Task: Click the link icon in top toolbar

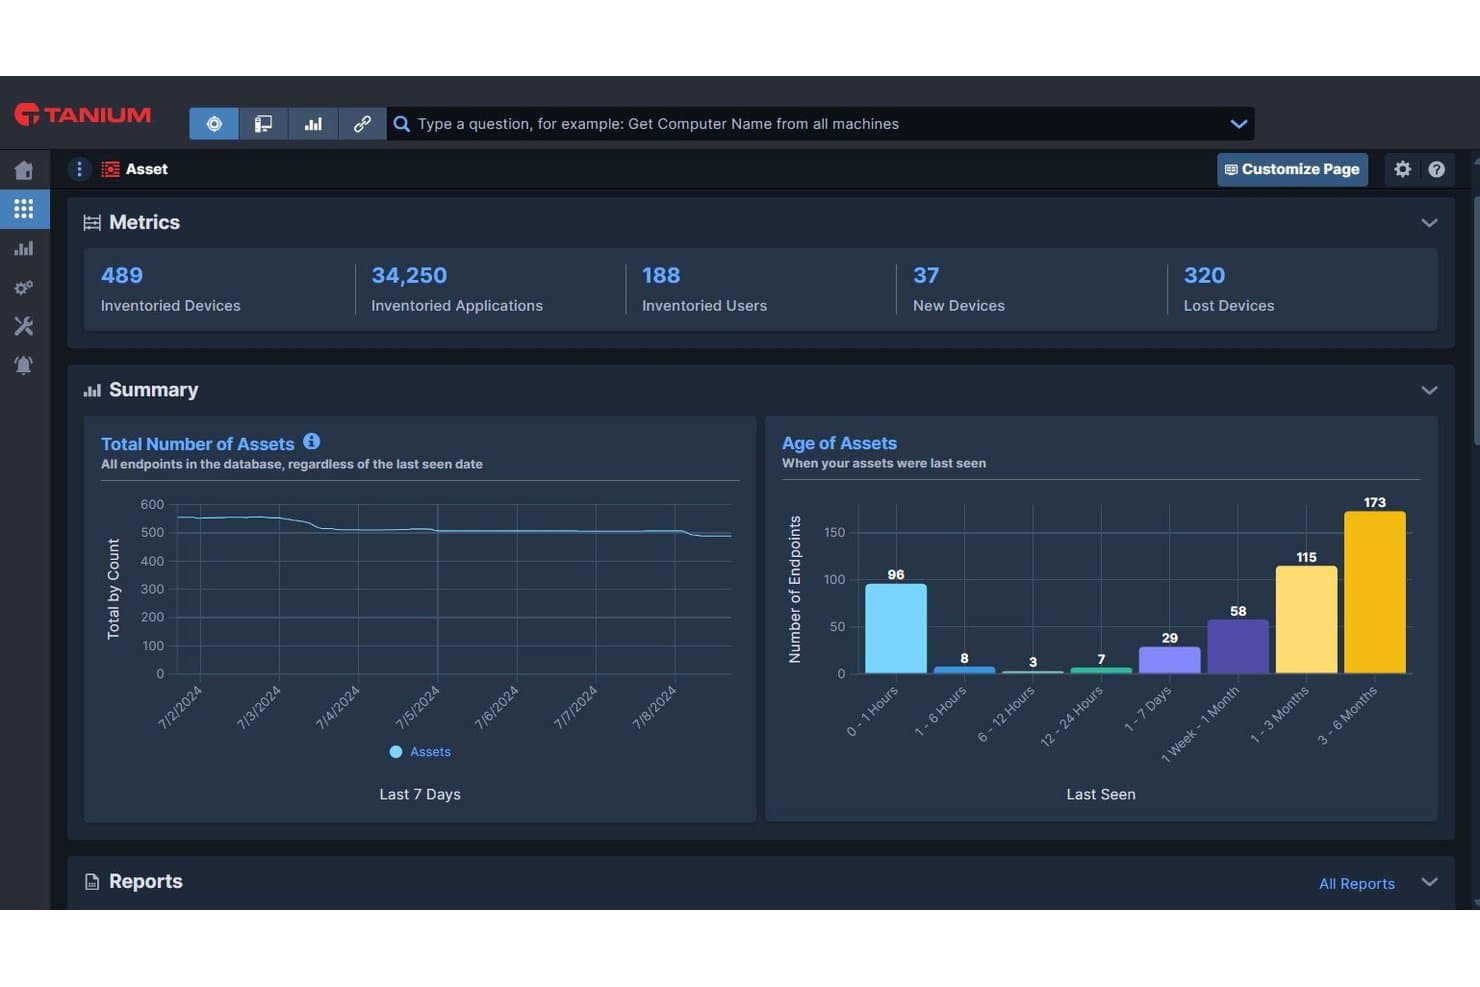Action: [362, 124]
